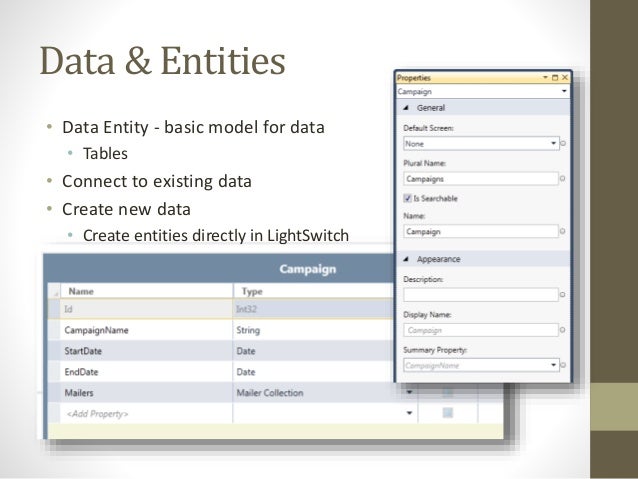Image resolution: width=638 pixels, height=479 pixels.
Task: Click reset circle beside Display Name field
Action: click(x=564, y=330)
